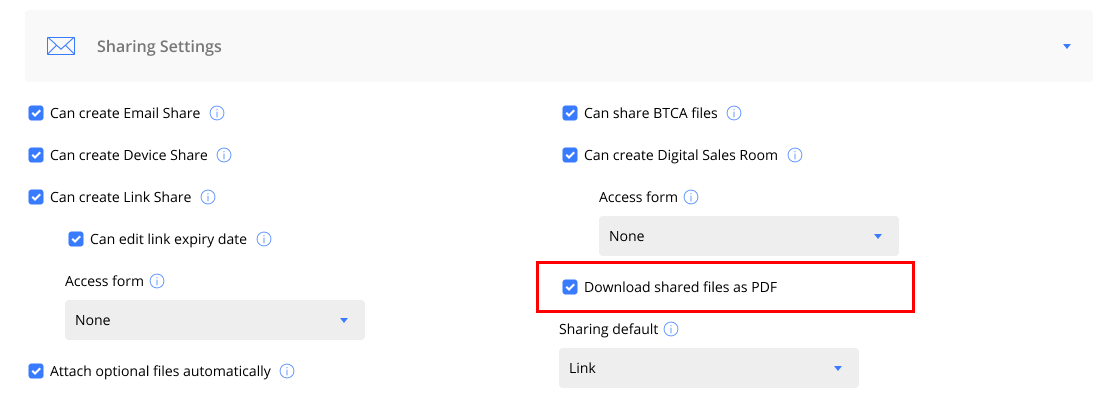The height and width of the screenshot is (413, 1120).
Task: Click info icon under Digital Sales Room Access form
Action: click(691, 197)
